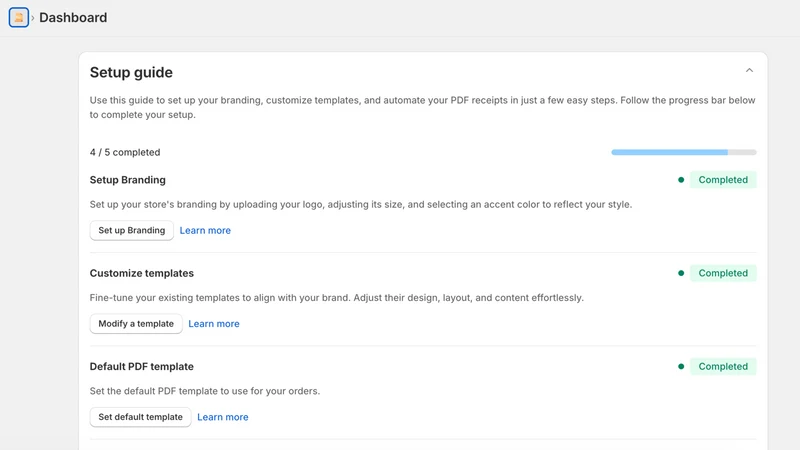Click the app logo icon beside Dashboard
This screenshot has width=800, height=450.
[19, 18]
